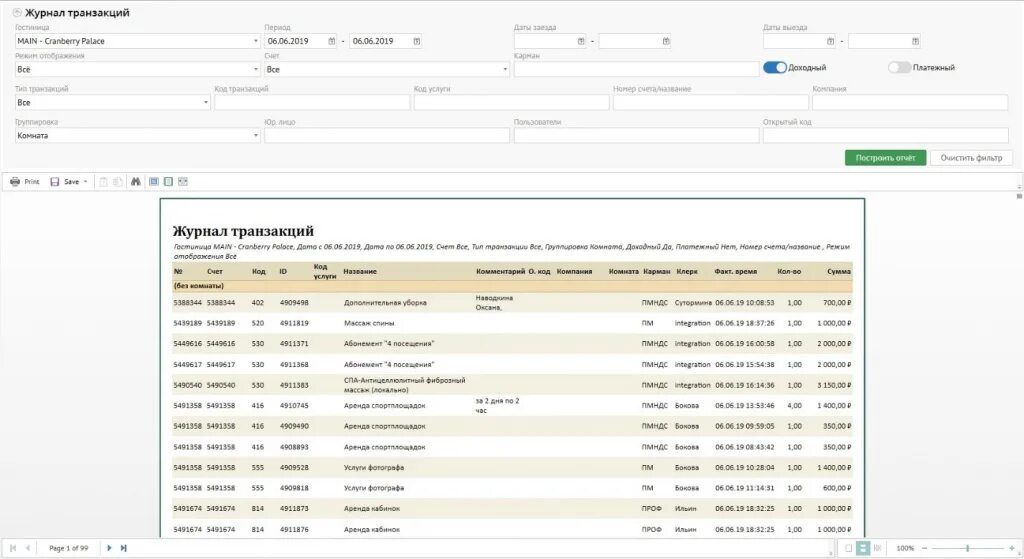Viewport: 1024px width, 559px height.
Task: Open the Save format dropdown arrow
Action: tap(86, 182)
